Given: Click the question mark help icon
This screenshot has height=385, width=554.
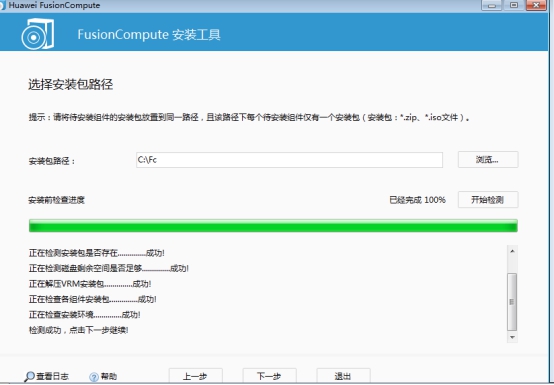Looking at the screenshot, I should pos(94,377).
